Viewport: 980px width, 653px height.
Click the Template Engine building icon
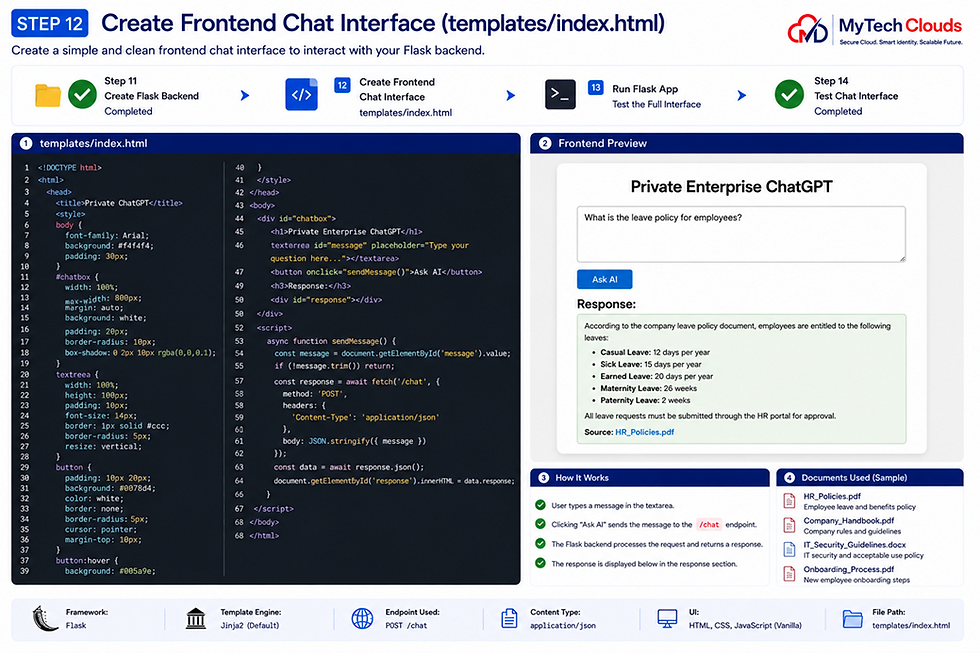[196, 619]
